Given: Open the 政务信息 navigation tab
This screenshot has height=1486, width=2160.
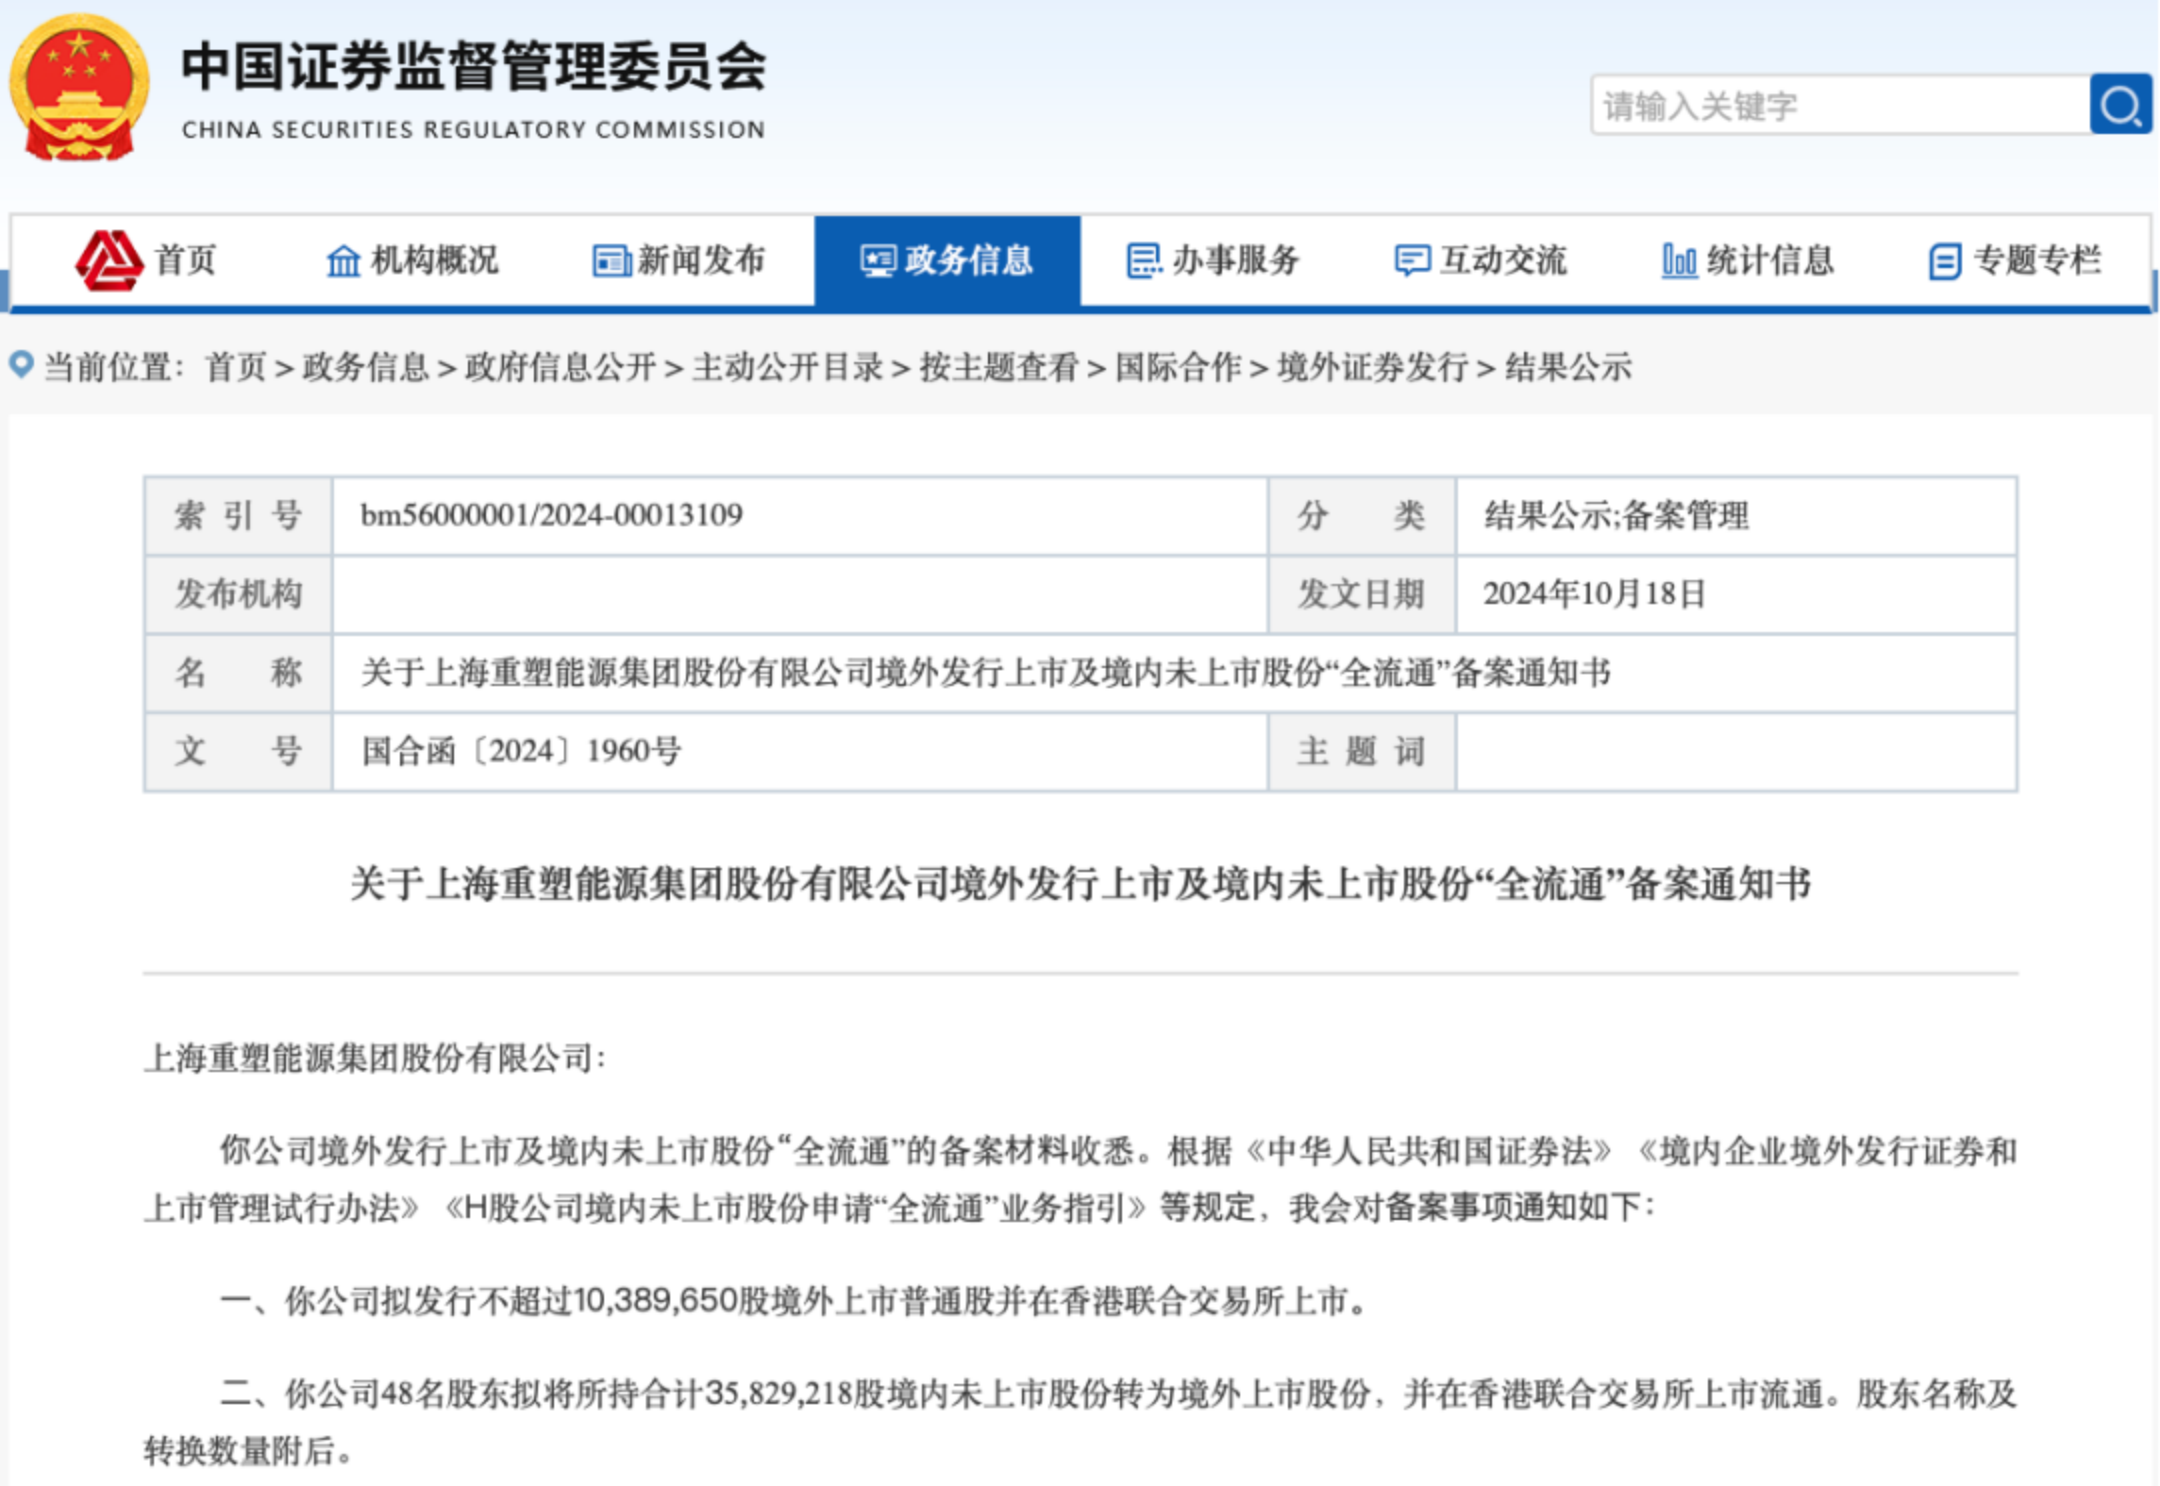Looking at the screenshot, I should (x=947, y=261).
